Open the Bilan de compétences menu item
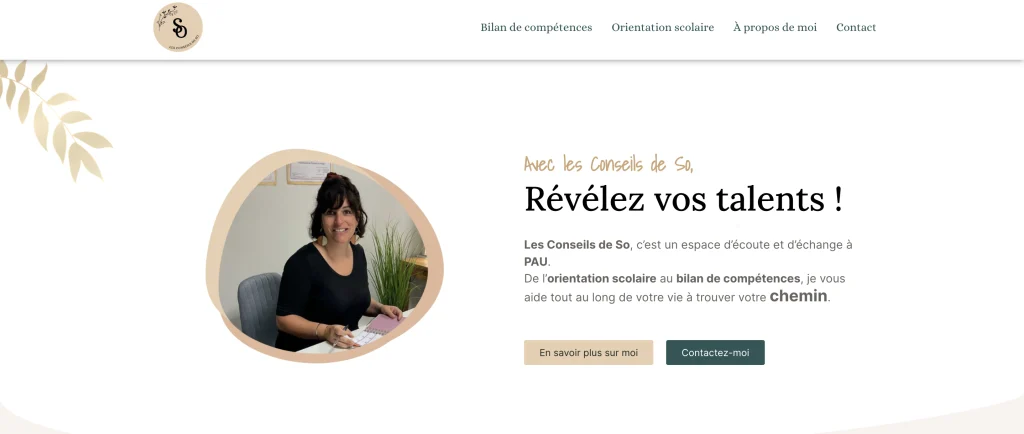The height and width of the screenshot is (434, 1024). click(536, 27)
